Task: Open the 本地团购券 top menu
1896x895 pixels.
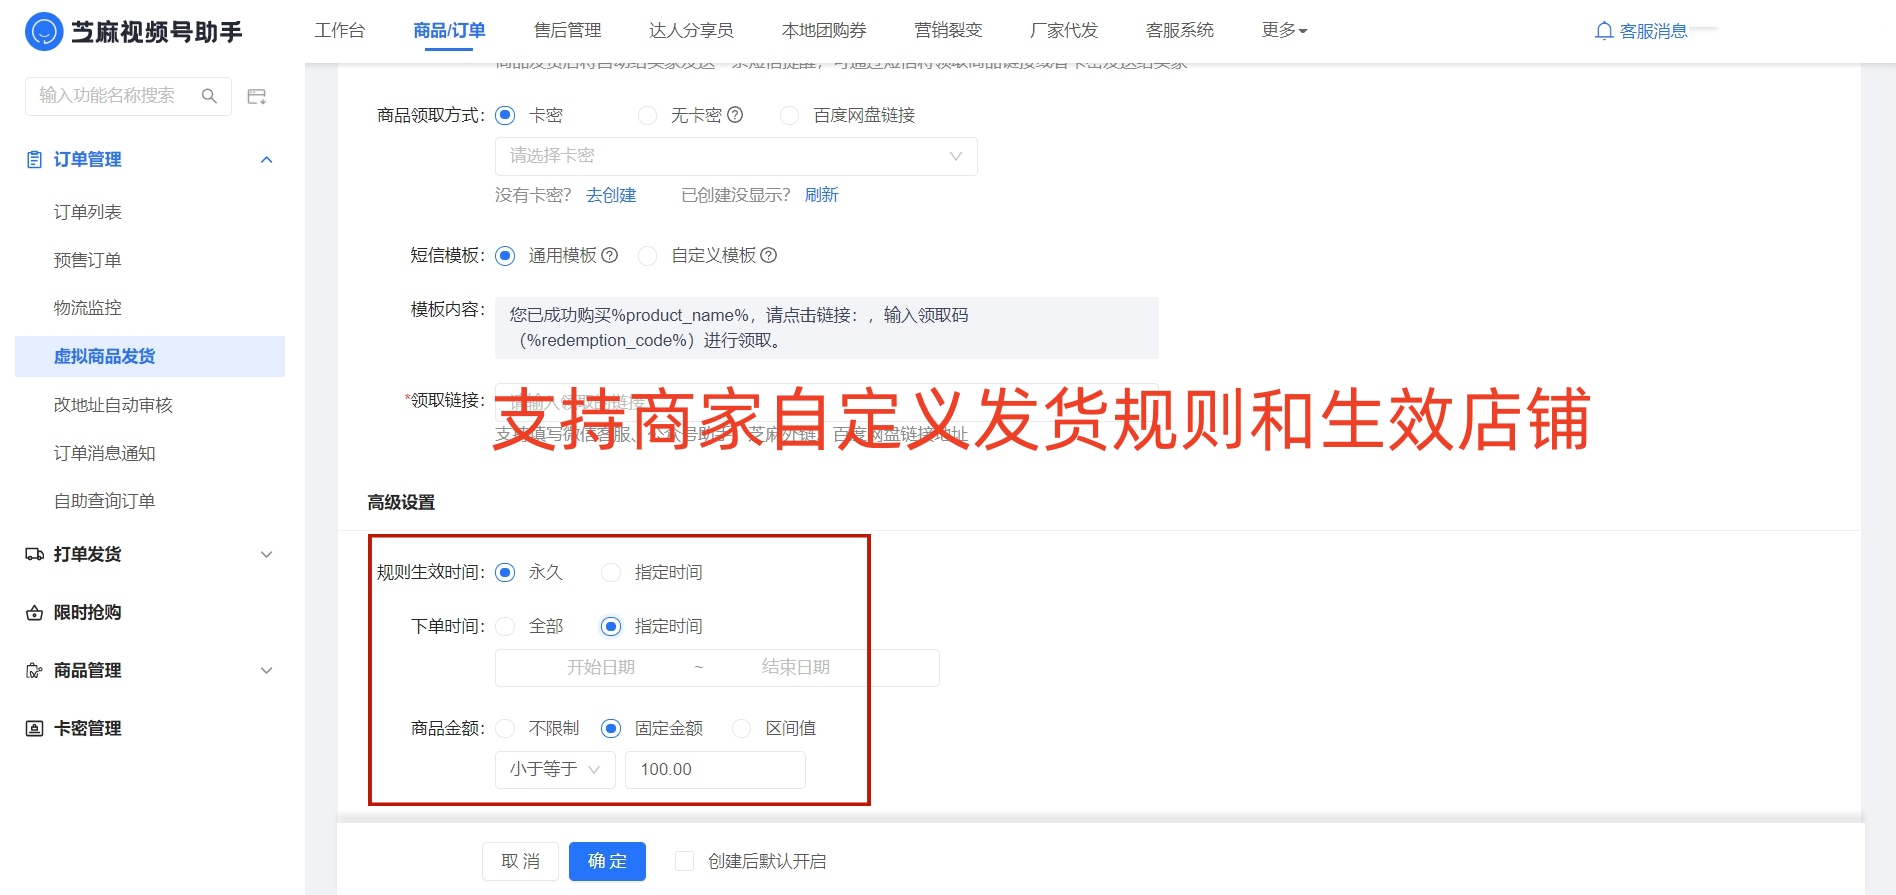Action: (824, 30)
